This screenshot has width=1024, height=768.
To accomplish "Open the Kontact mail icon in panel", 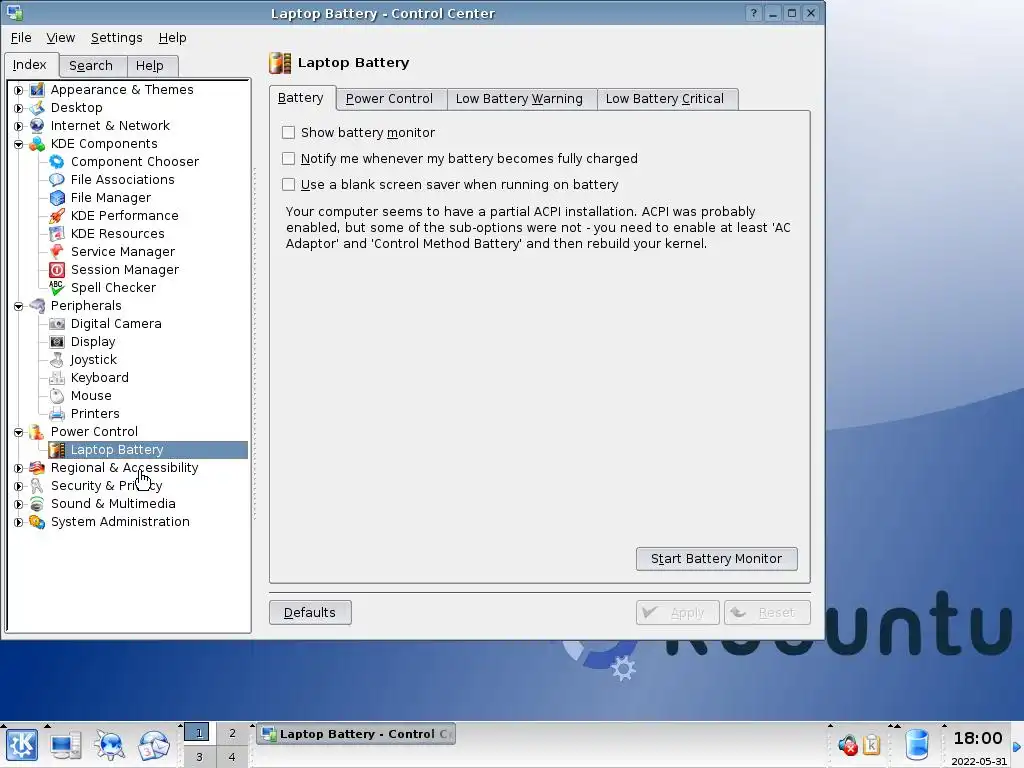I will click(x=153, y=745).
